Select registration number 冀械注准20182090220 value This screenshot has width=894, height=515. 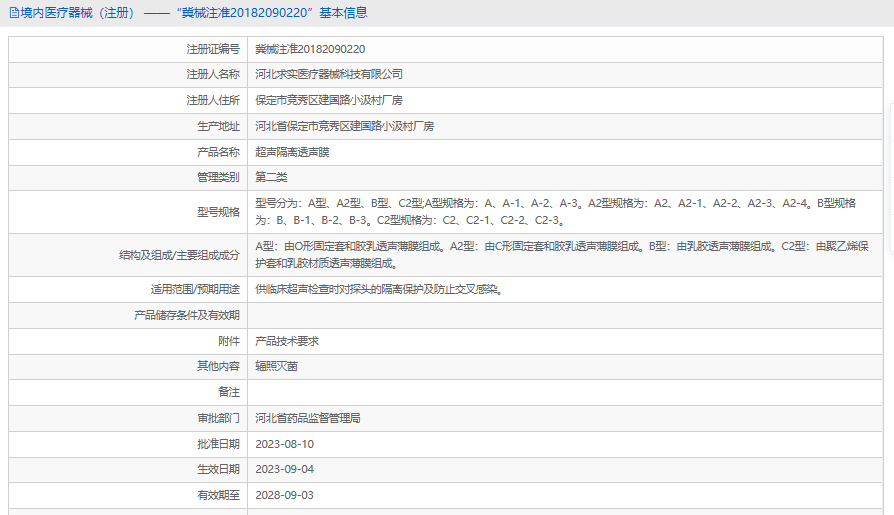click(310, 49)
